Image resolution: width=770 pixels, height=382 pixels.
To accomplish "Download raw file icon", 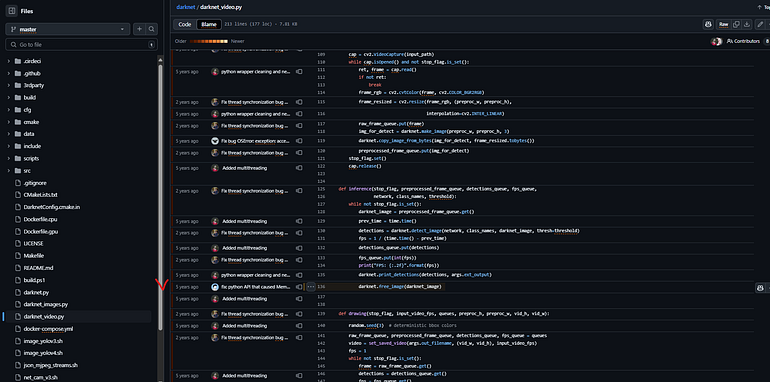I will (746, 24).
